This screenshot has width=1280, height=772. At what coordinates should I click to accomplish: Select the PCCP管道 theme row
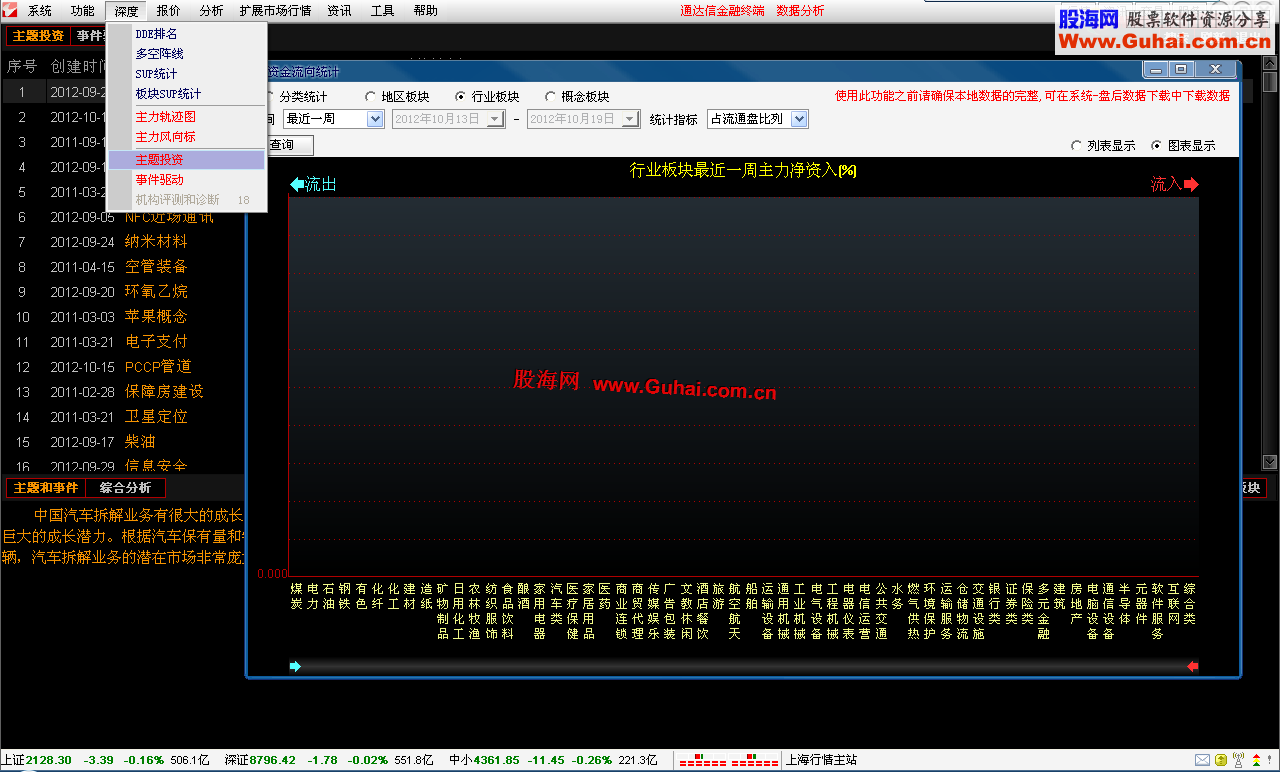(125, 367)
